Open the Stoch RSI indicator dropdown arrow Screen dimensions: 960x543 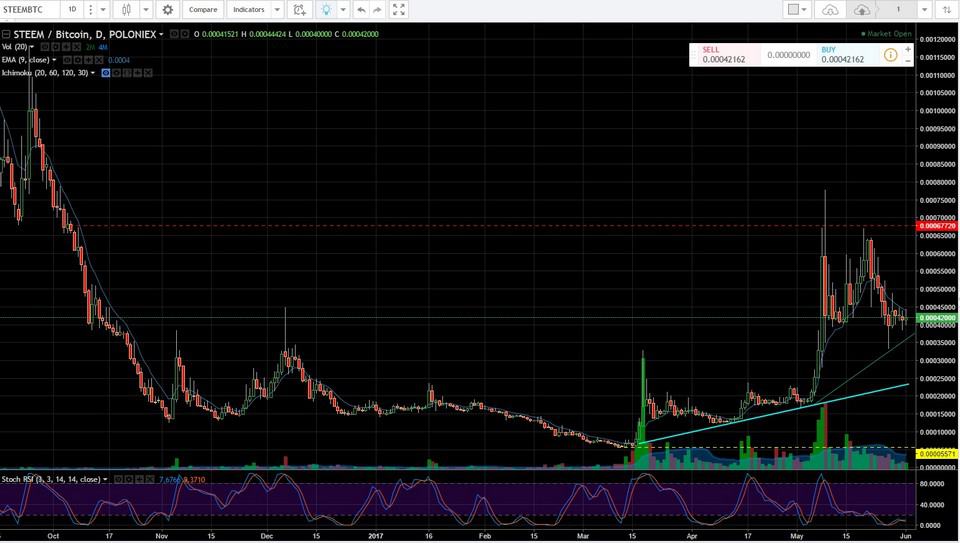[x=105, y=479]
